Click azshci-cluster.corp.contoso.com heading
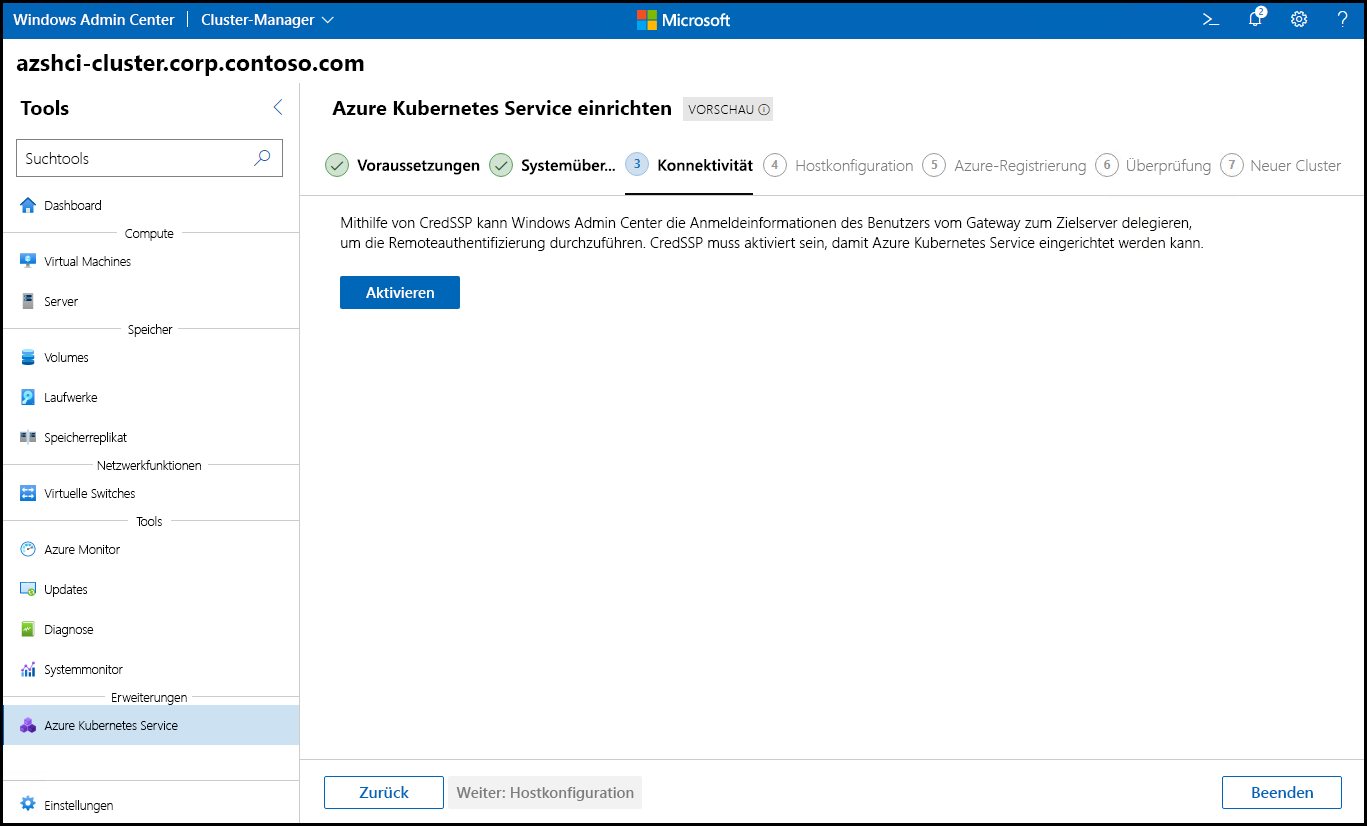The image size is (1367, 826). [191, 64]
